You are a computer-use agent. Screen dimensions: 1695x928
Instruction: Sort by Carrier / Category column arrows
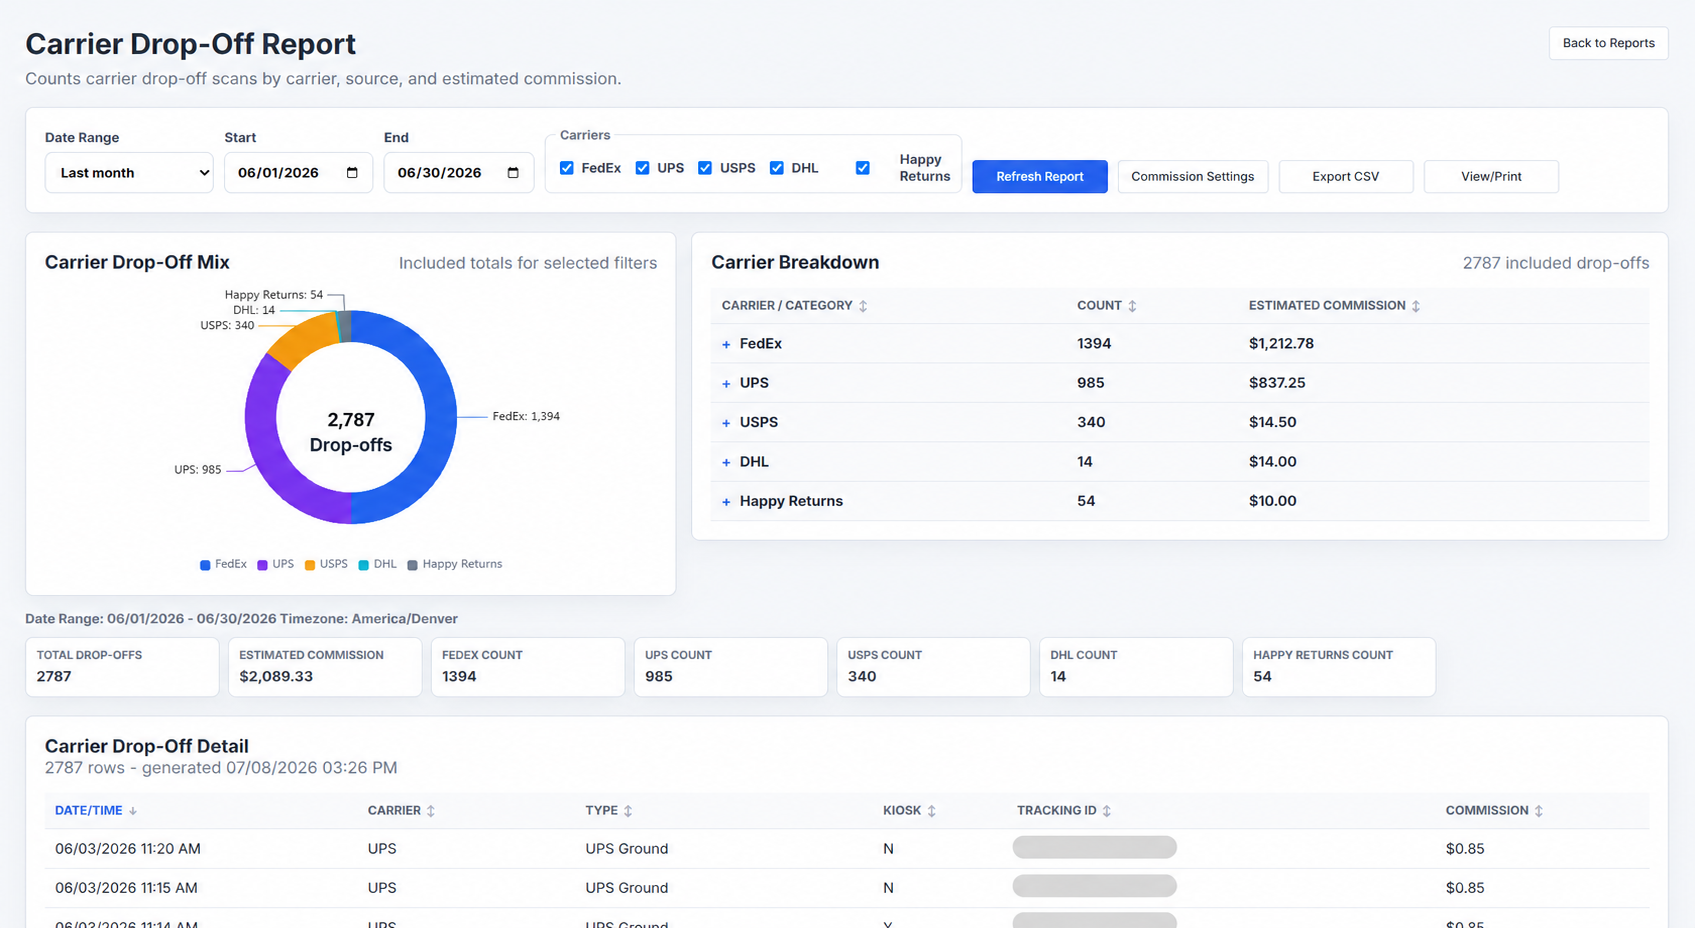tap(863, 306)
